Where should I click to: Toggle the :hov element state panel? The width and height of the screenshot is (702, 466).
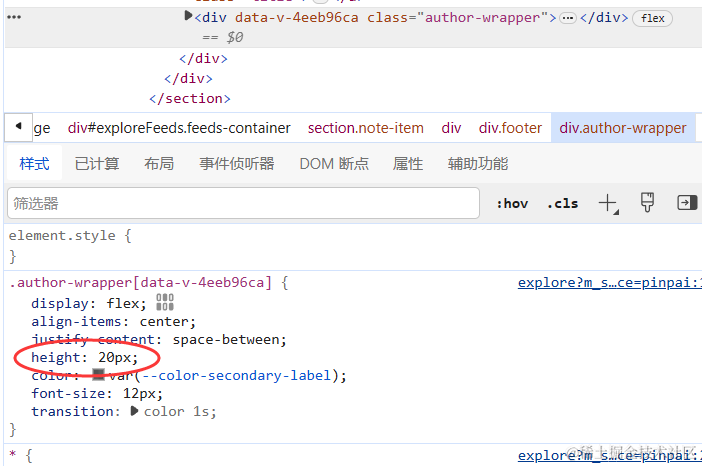(x=512, y=204)
